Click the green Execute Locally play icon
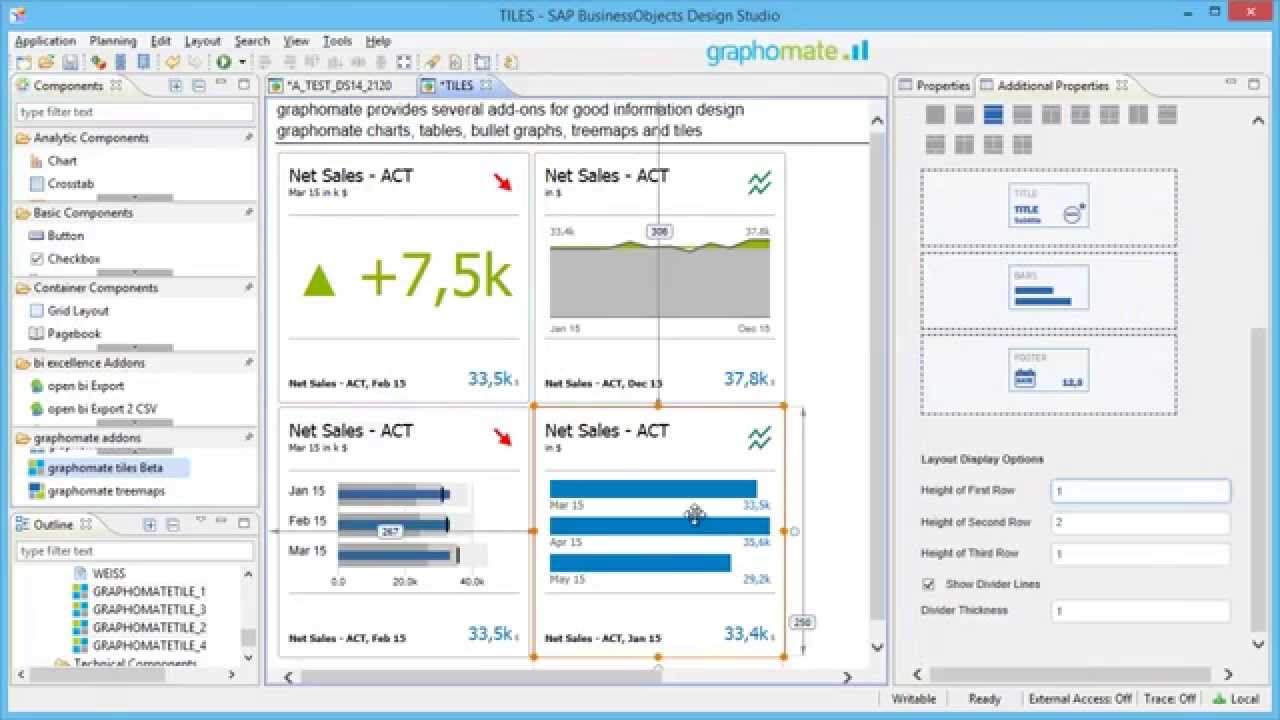Viewport: 1280px width, 720px height. [224, 62]
